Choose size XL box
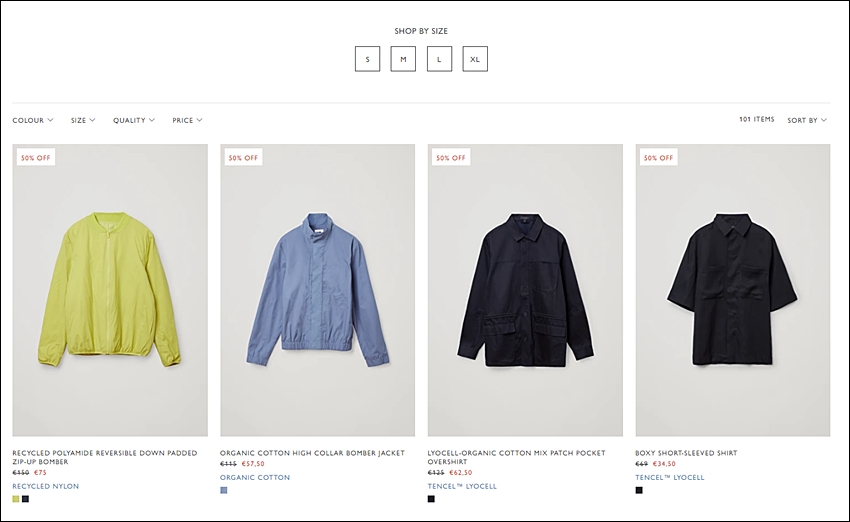 point(475,59)
